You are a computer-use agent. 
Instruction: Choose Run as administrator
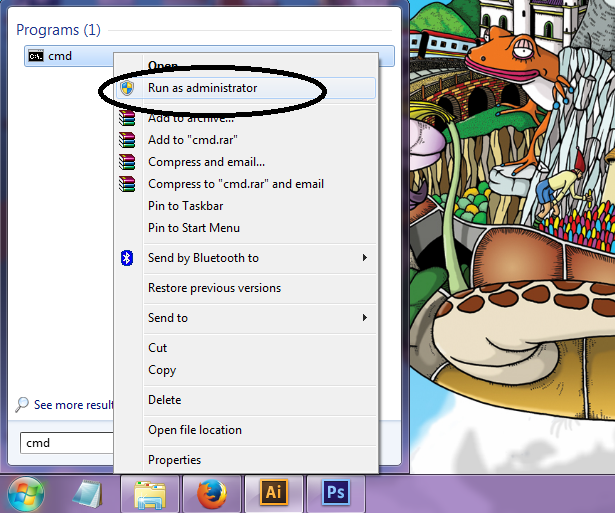246,88
